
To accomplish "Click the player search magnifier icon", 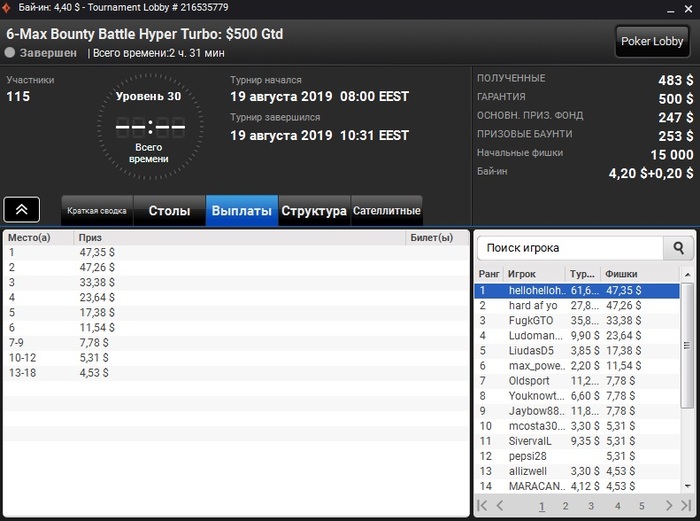I will click(678, 248).
